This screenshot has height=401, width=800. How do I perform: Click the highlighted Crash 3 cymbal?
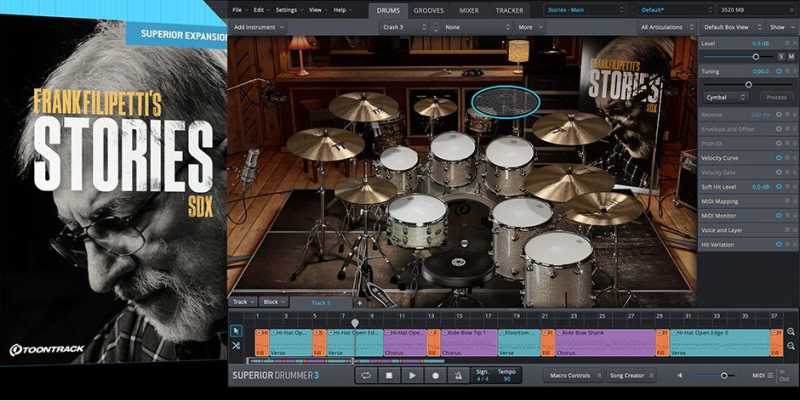tap(505, 102)
